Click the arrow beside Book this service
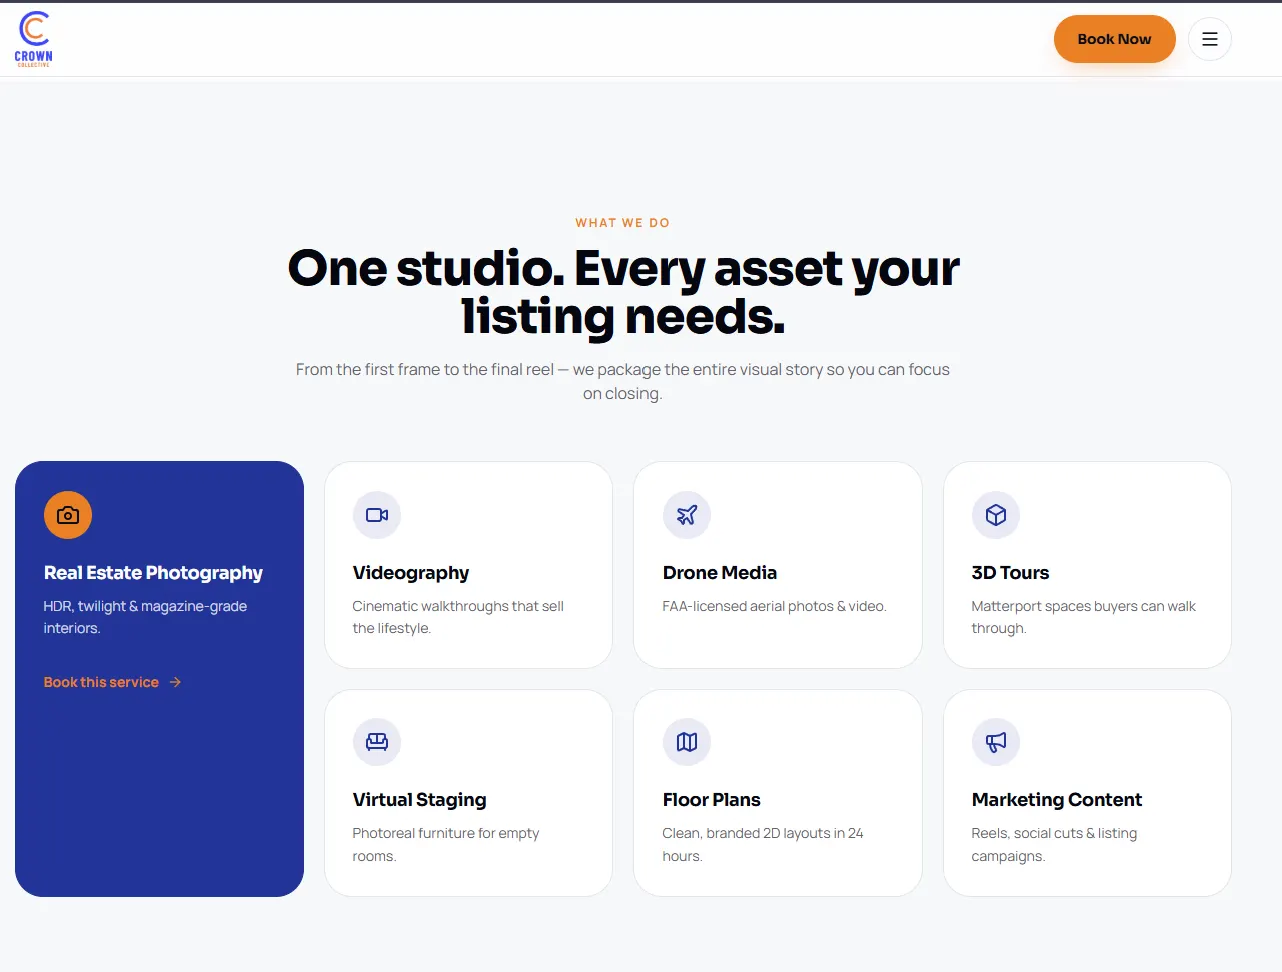 coord(175,682)
